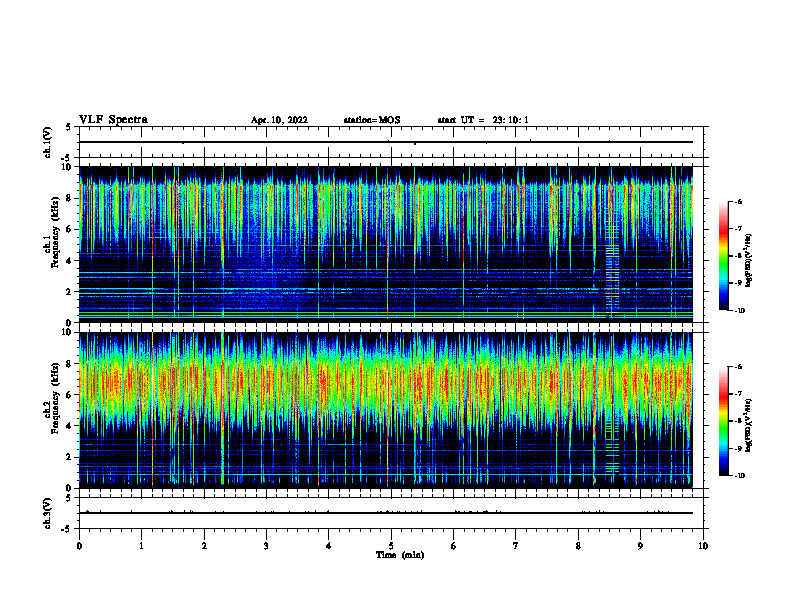Click the "-5" tick on ch.3(V) axis
Viewport: 792px width, 612px height.
(x=67, y=529)
